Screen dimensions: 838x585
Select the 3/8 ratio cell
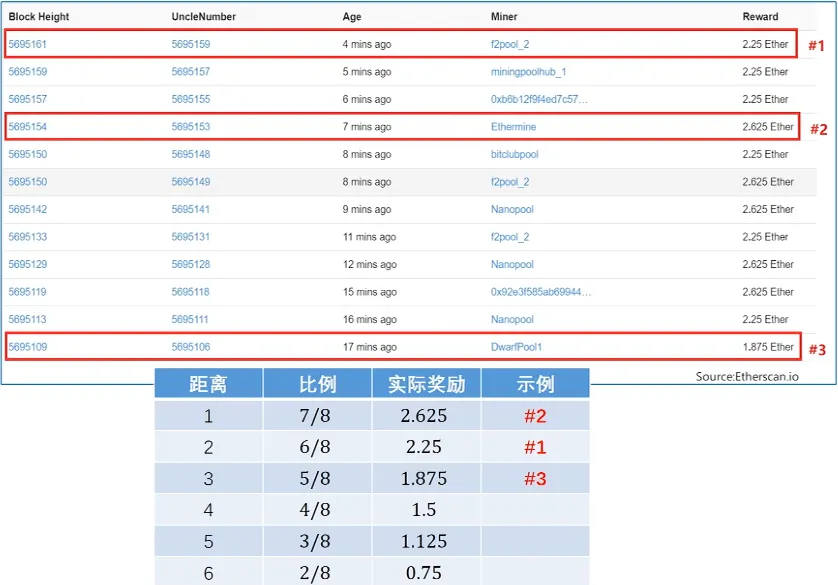coord(318,541)
